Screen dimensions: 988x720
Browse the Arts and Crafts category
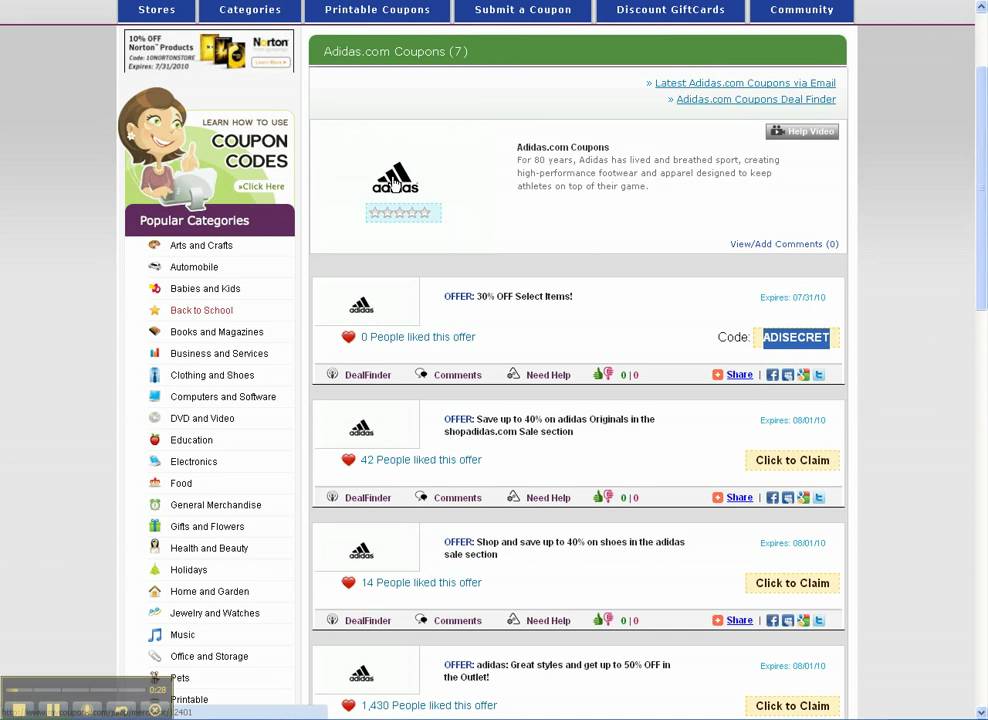point(201,246)
